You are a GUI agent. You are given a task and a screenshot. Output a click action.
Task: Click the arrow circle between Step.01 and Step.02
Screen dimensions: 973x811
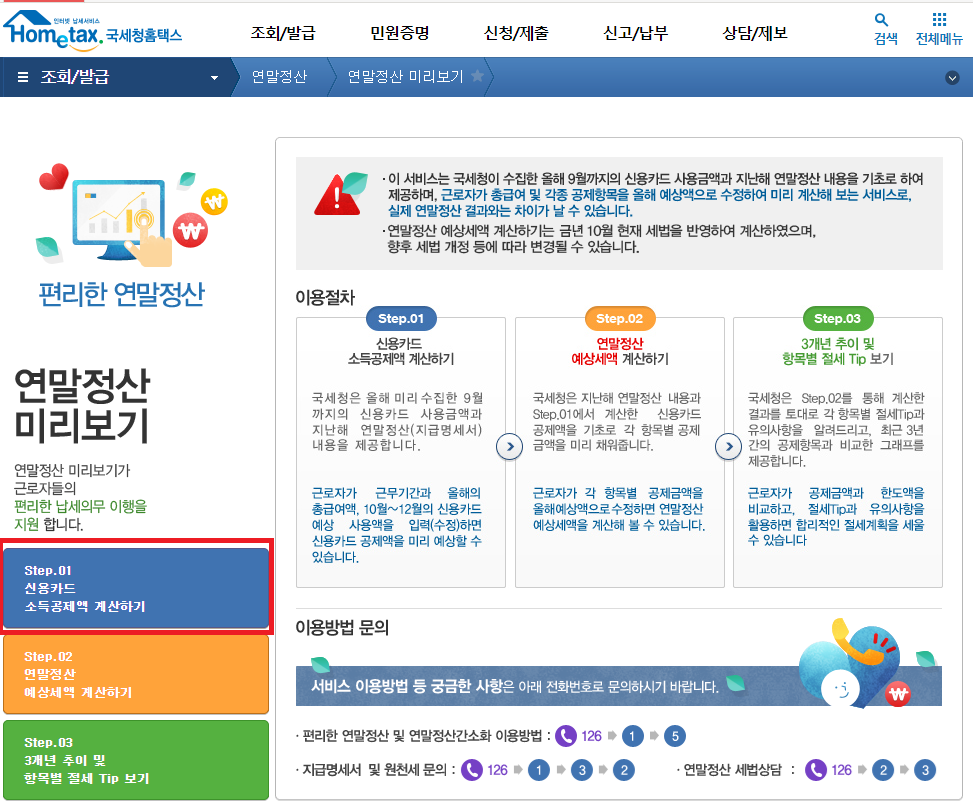point(509,447)
